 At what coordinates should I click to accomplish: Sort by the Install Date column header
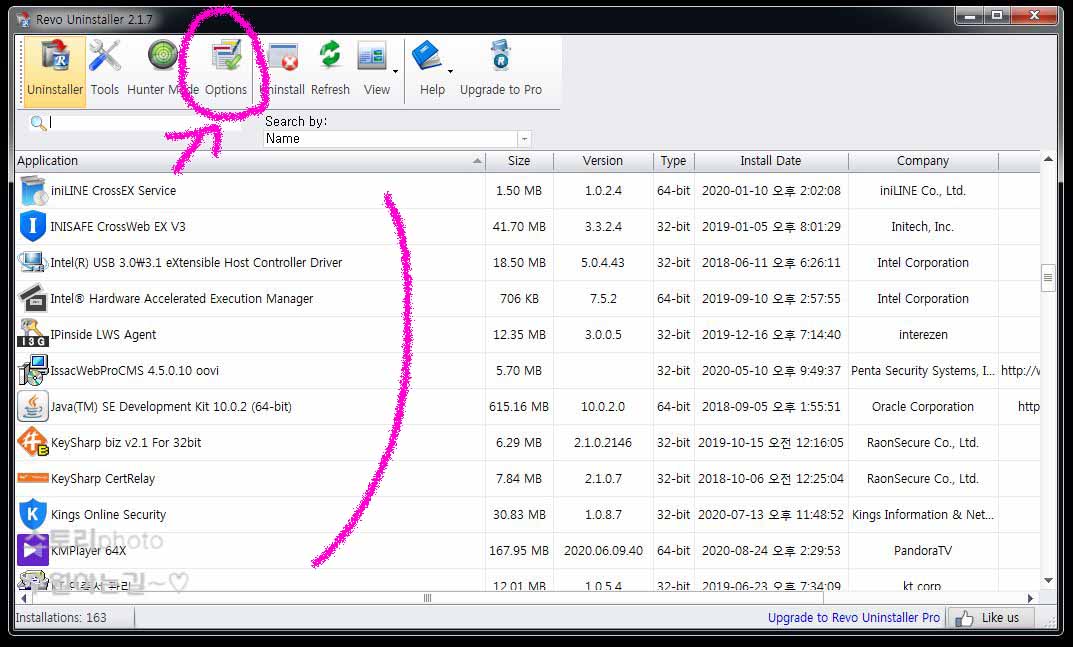point(771,161)
